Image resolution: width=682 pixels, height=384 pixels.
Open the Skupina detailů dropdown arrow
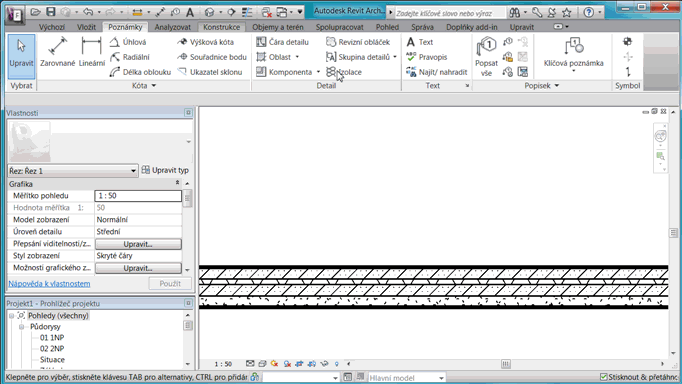click(395, 57)
